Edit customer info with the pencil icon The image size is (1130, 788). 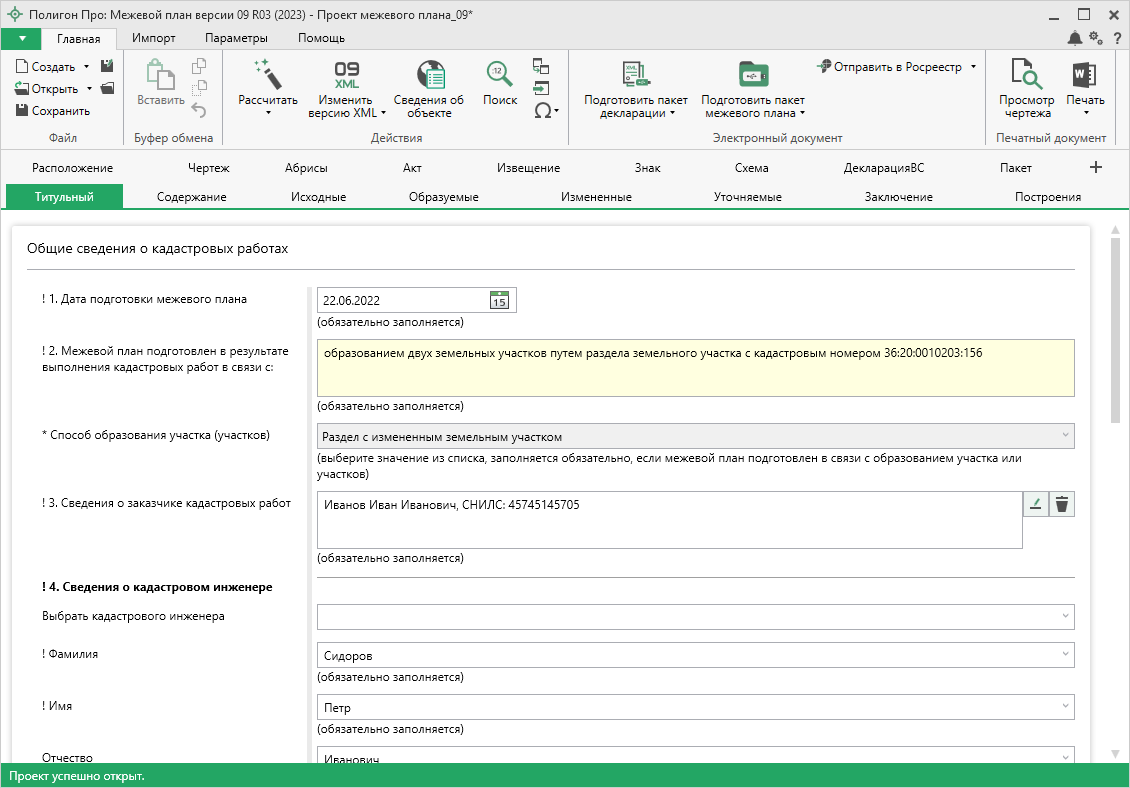1035,505
